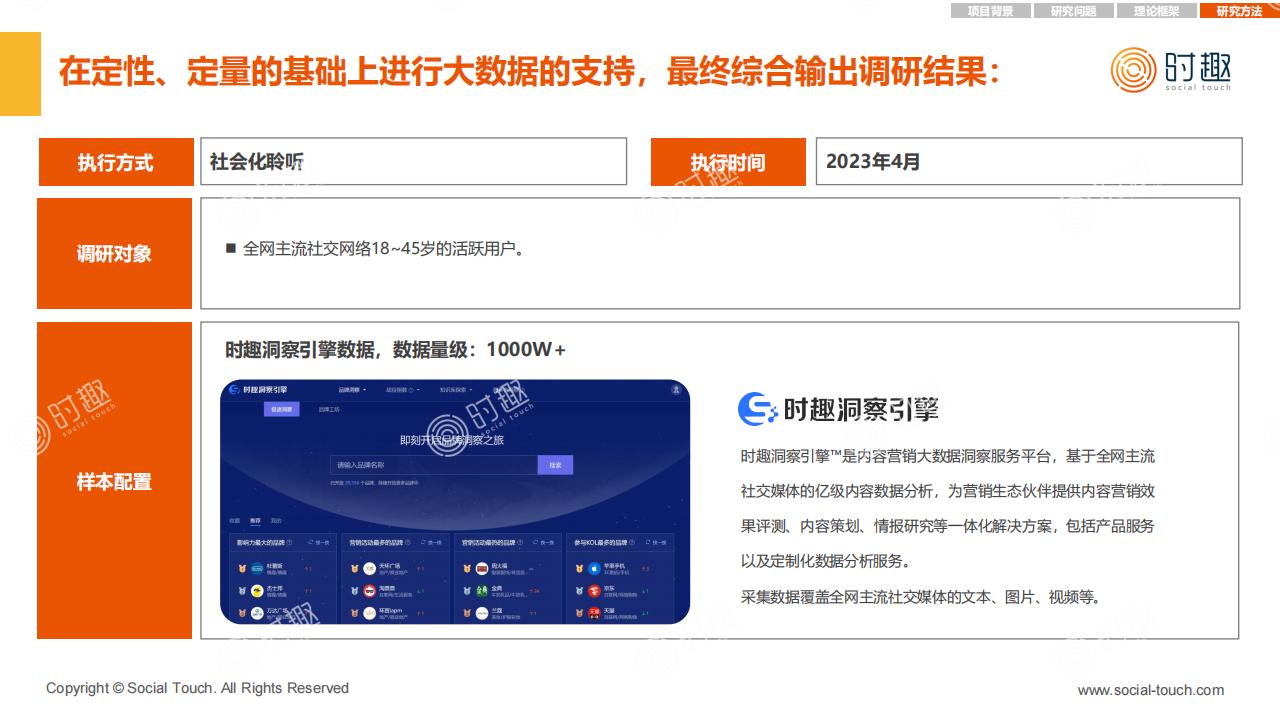This screenshot has width=1280, height=720.
Task: Select the highlighted 研究方法 section tab
Action: pos(1239,11)
